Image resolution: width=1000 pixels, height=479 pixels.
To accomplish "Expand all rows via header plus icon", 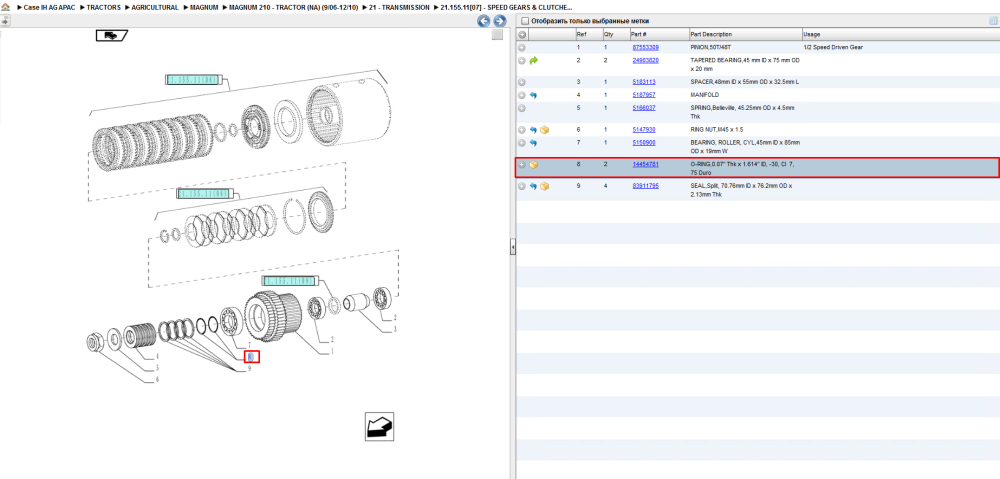I will point(522,34).
